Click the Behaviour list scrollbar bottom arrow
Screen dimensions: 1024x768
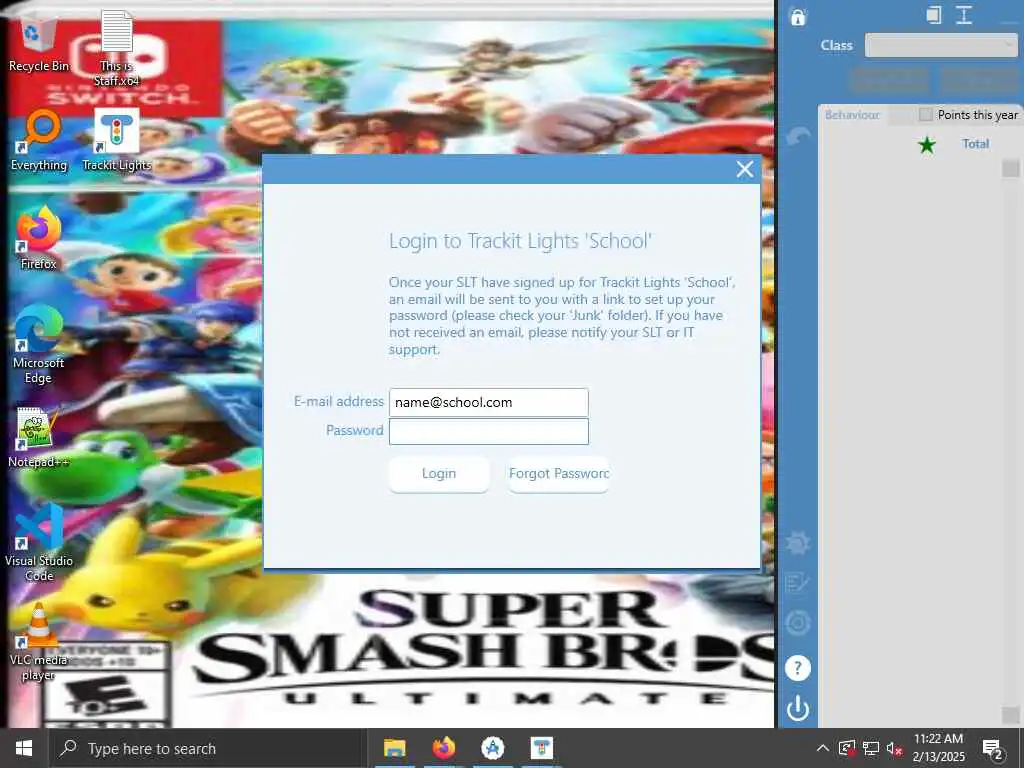point(1010,714)
